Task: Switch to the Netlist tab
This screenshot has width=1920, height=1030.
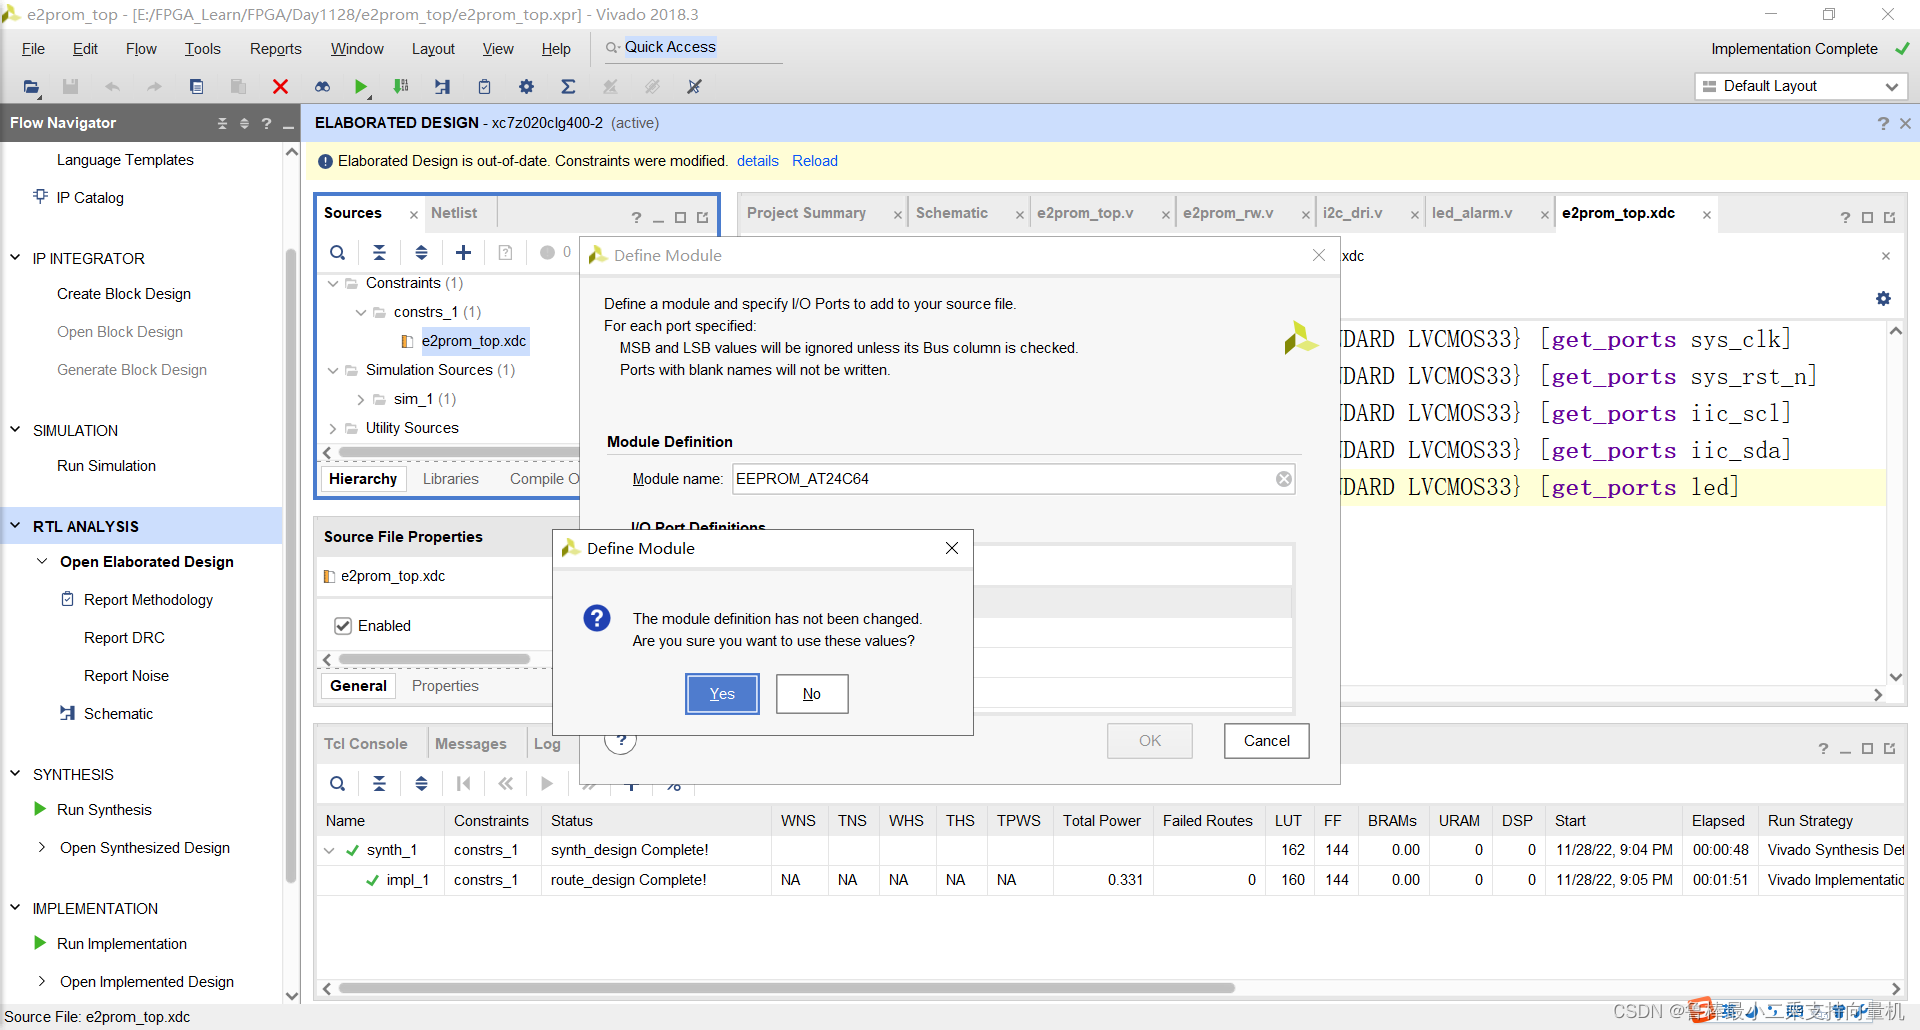Action: point(454,213)
